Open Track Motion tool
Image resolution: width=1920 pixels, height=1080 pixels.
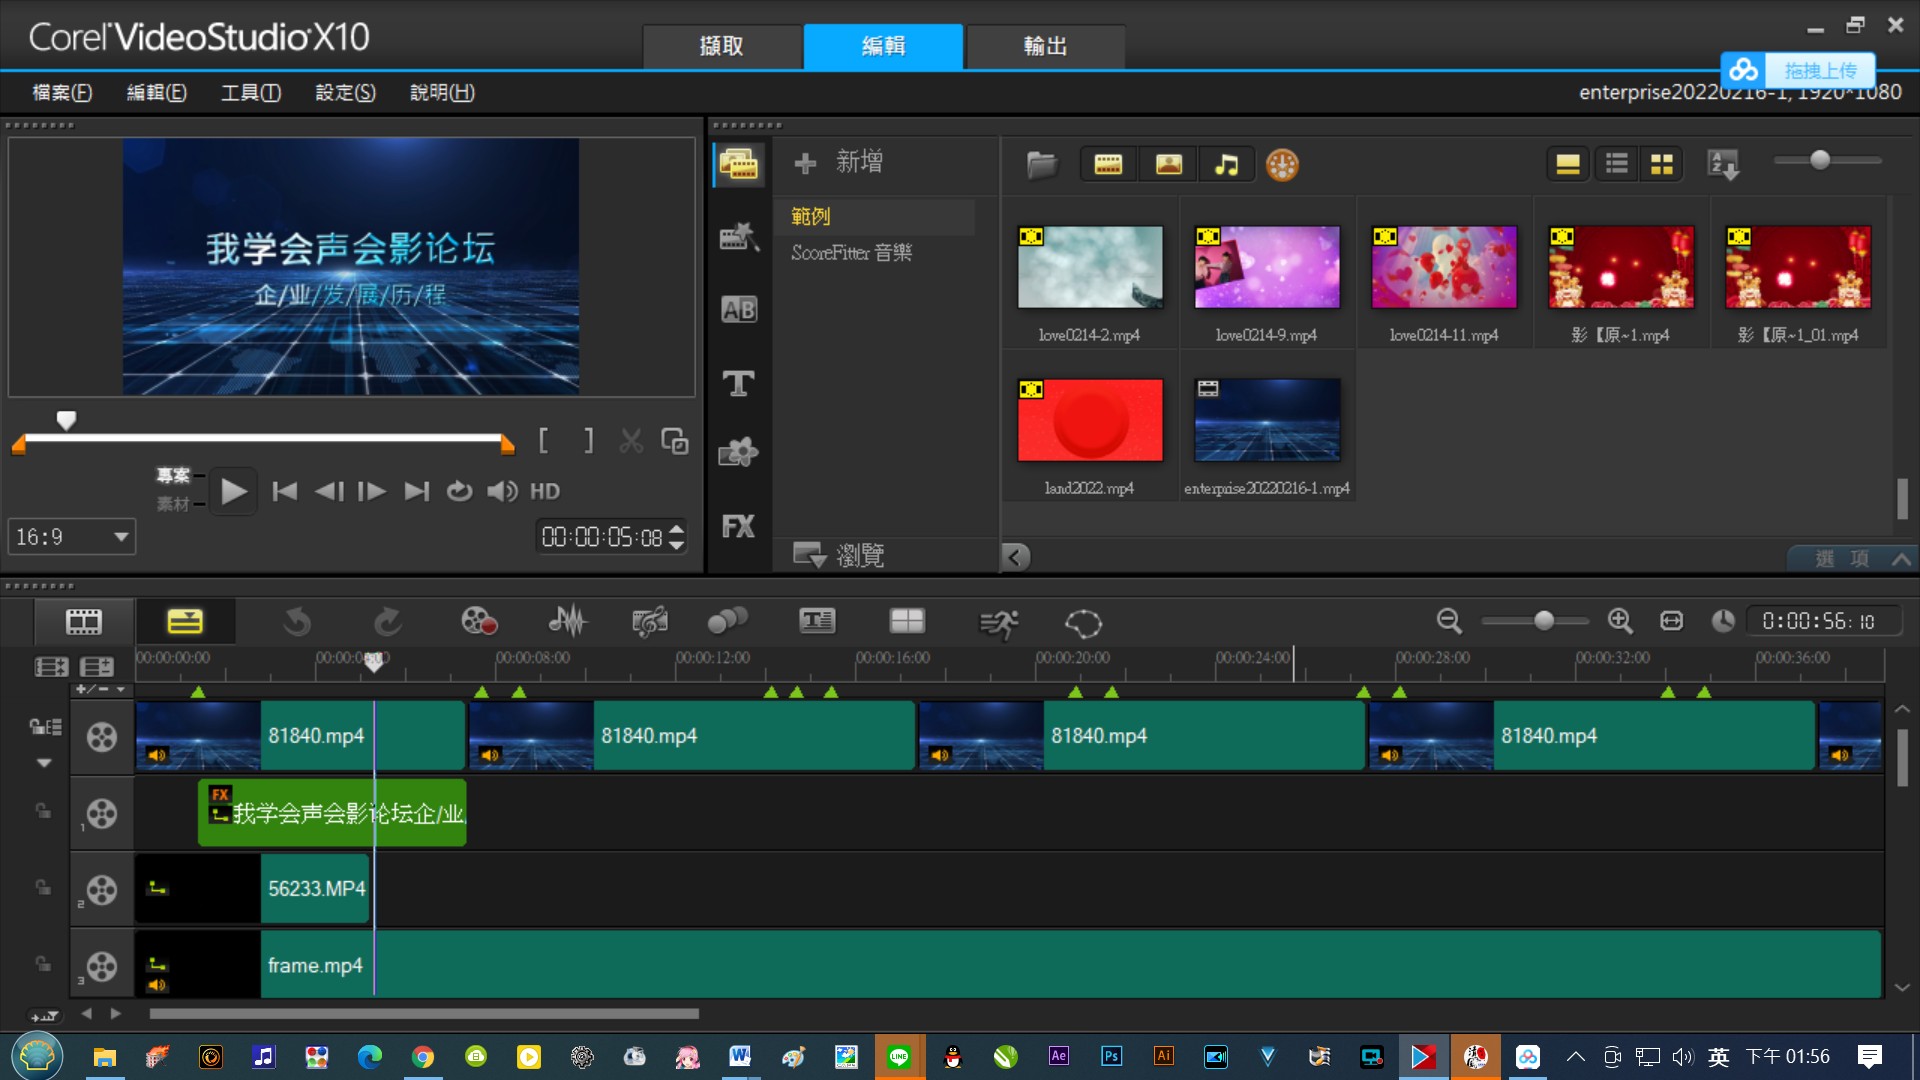click(x=727, y=622)
